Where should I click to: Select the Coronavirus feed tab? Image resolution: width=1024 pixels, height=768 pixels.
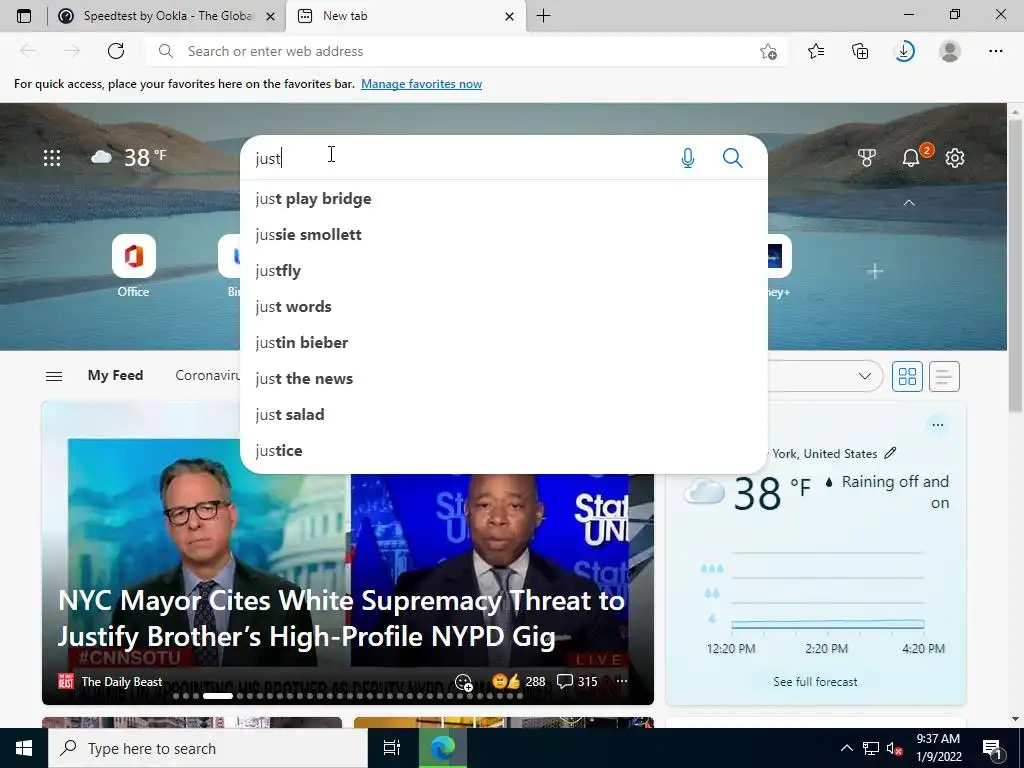[x=208, y=376]
